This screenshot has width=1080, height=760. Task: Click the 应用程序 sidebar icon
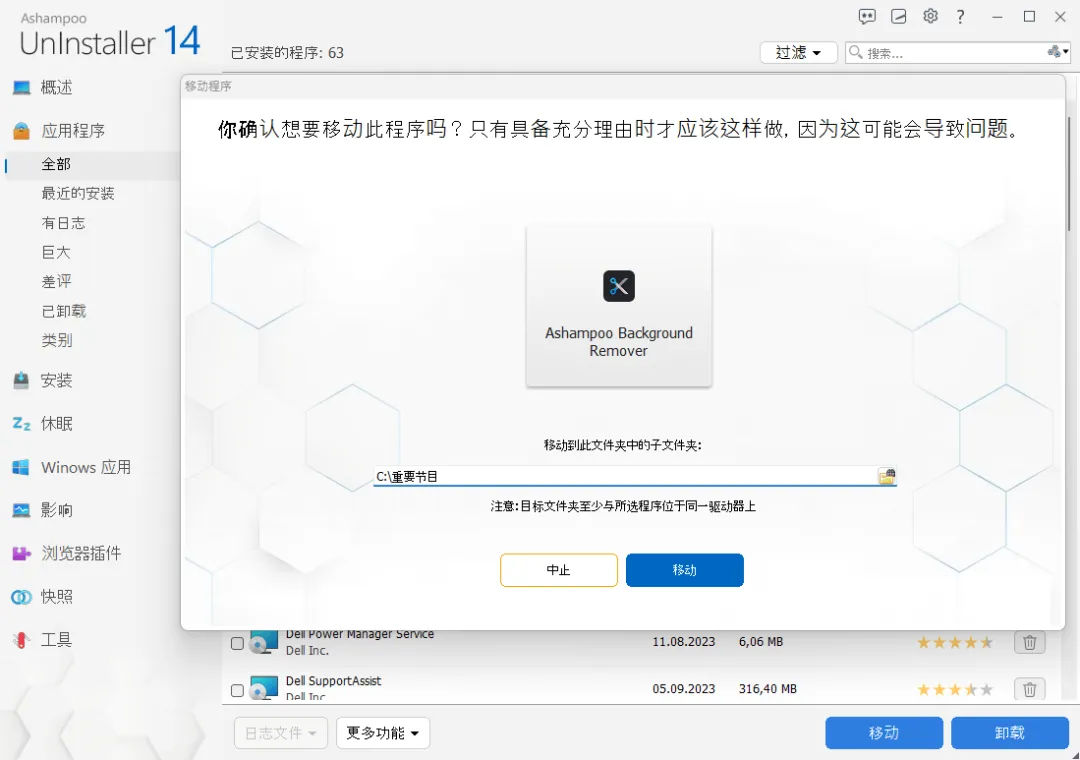[21, 130]
